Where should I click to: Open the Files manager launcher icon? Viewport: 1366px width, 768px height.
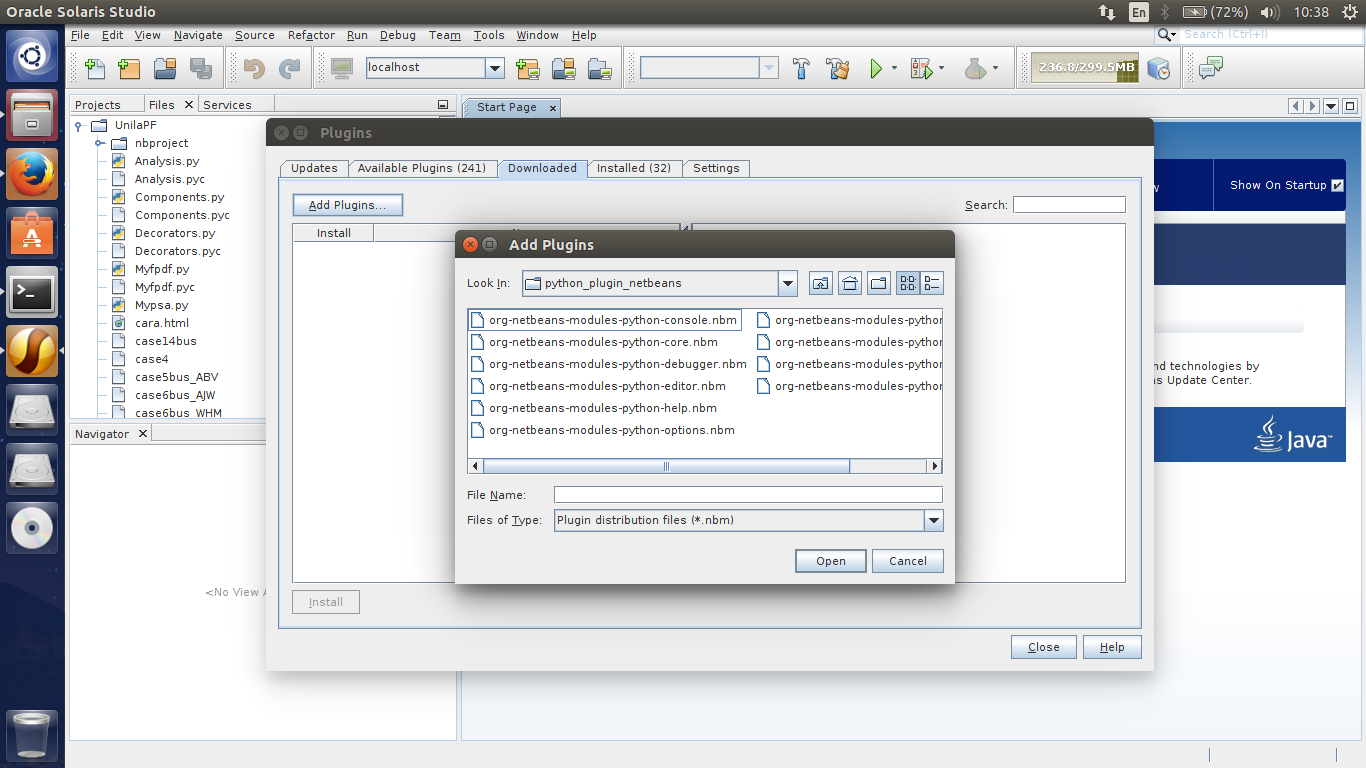tap(32, 114)
